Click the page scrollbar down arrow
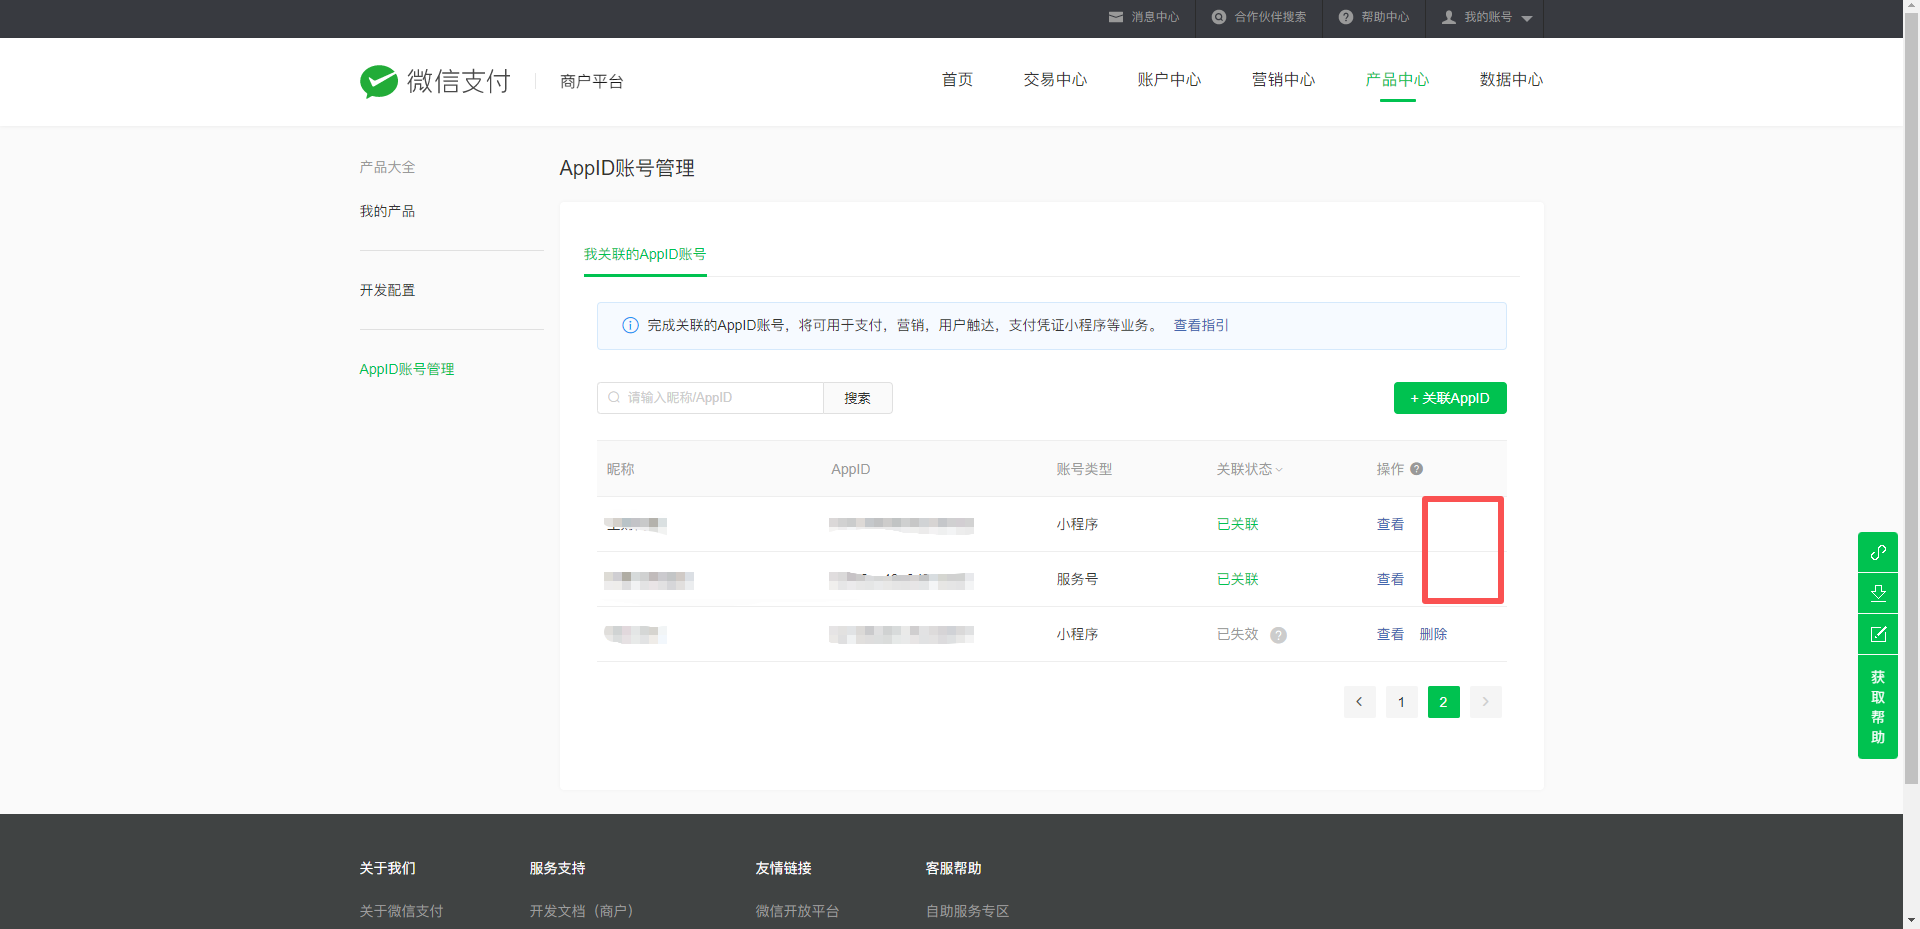The height and width of the screenshot is (929, 1920). click(x=1911, y=920)
